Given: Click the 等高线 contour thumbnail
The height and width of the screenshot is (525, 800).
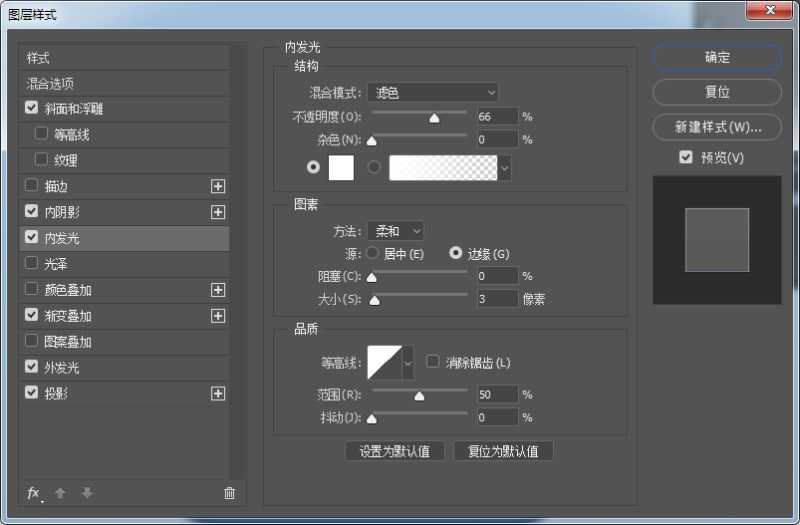Looking at the screenshot, I should (385, 363).
